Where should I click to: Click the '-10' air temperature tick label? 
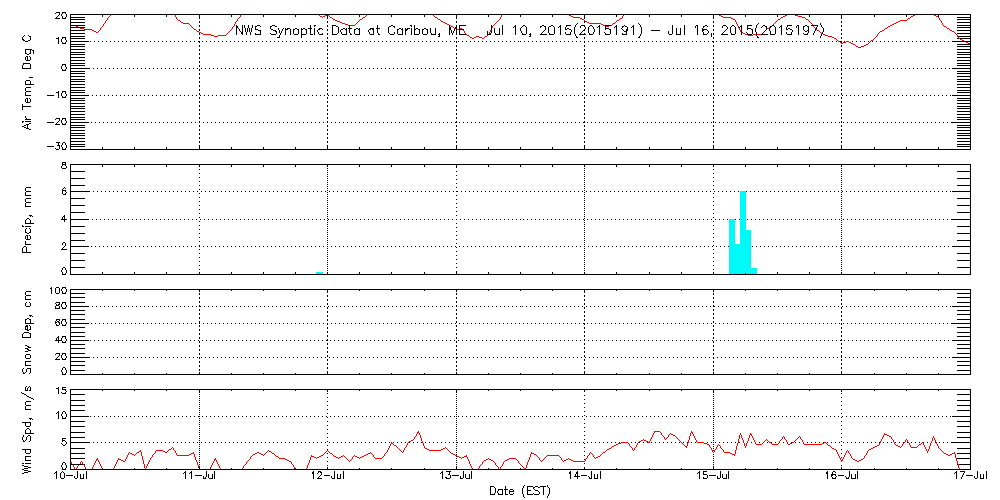click(x=55, y=94)
